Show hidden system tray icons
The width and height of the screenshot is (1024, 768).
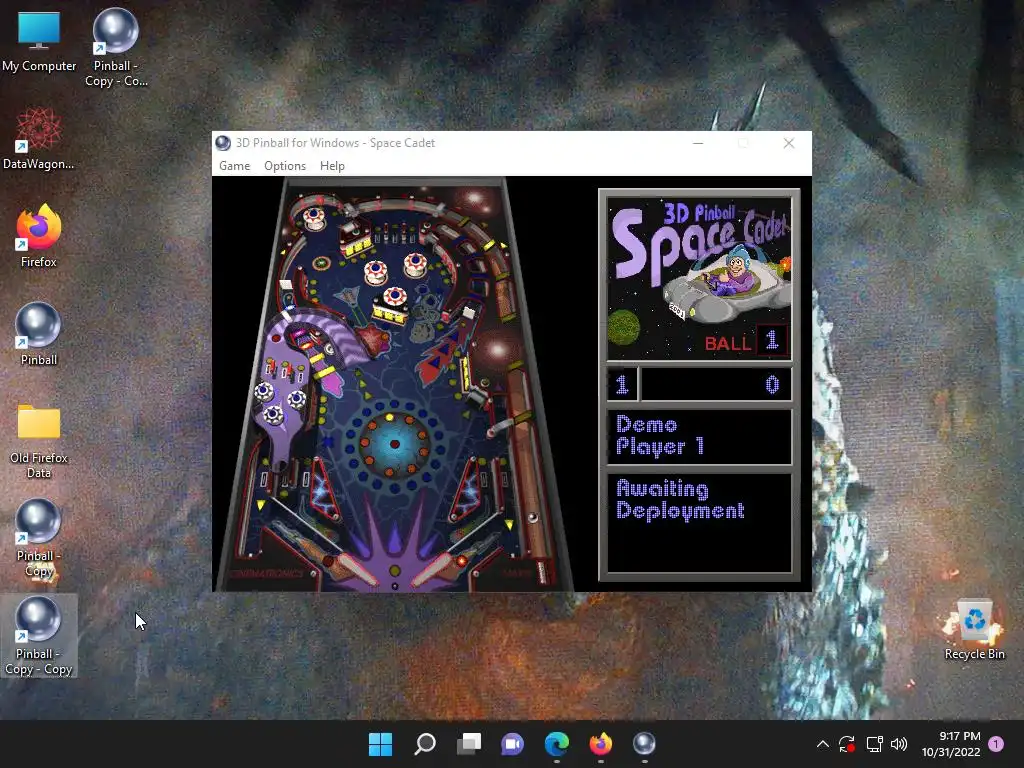point(823,744)
